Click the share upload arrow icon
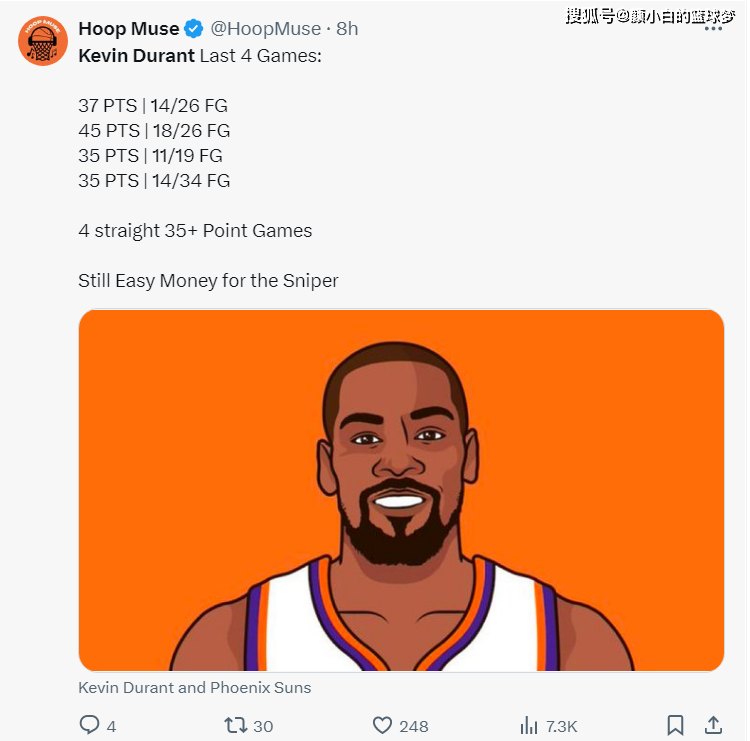 [x=714, y=725]
